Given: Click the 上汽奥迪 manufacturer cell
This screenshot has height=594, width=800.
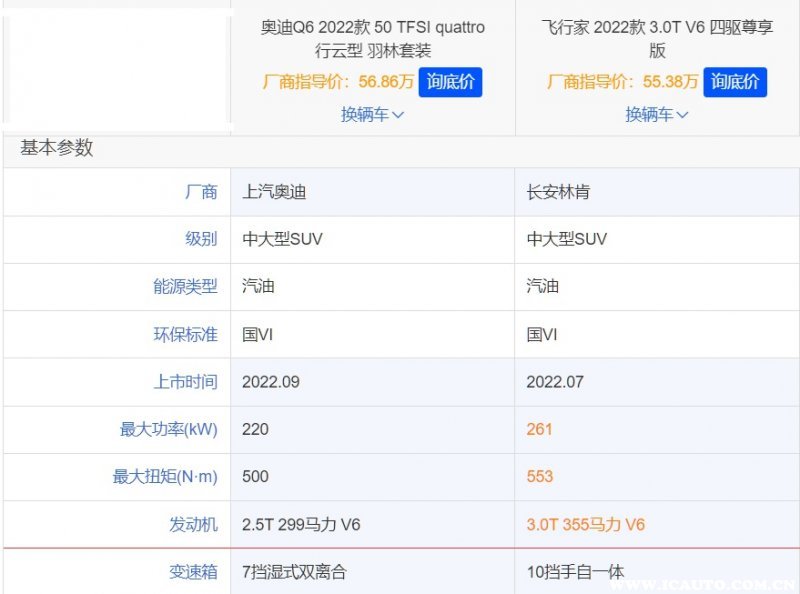Looking at the screenshot, I should pos(275,192).
